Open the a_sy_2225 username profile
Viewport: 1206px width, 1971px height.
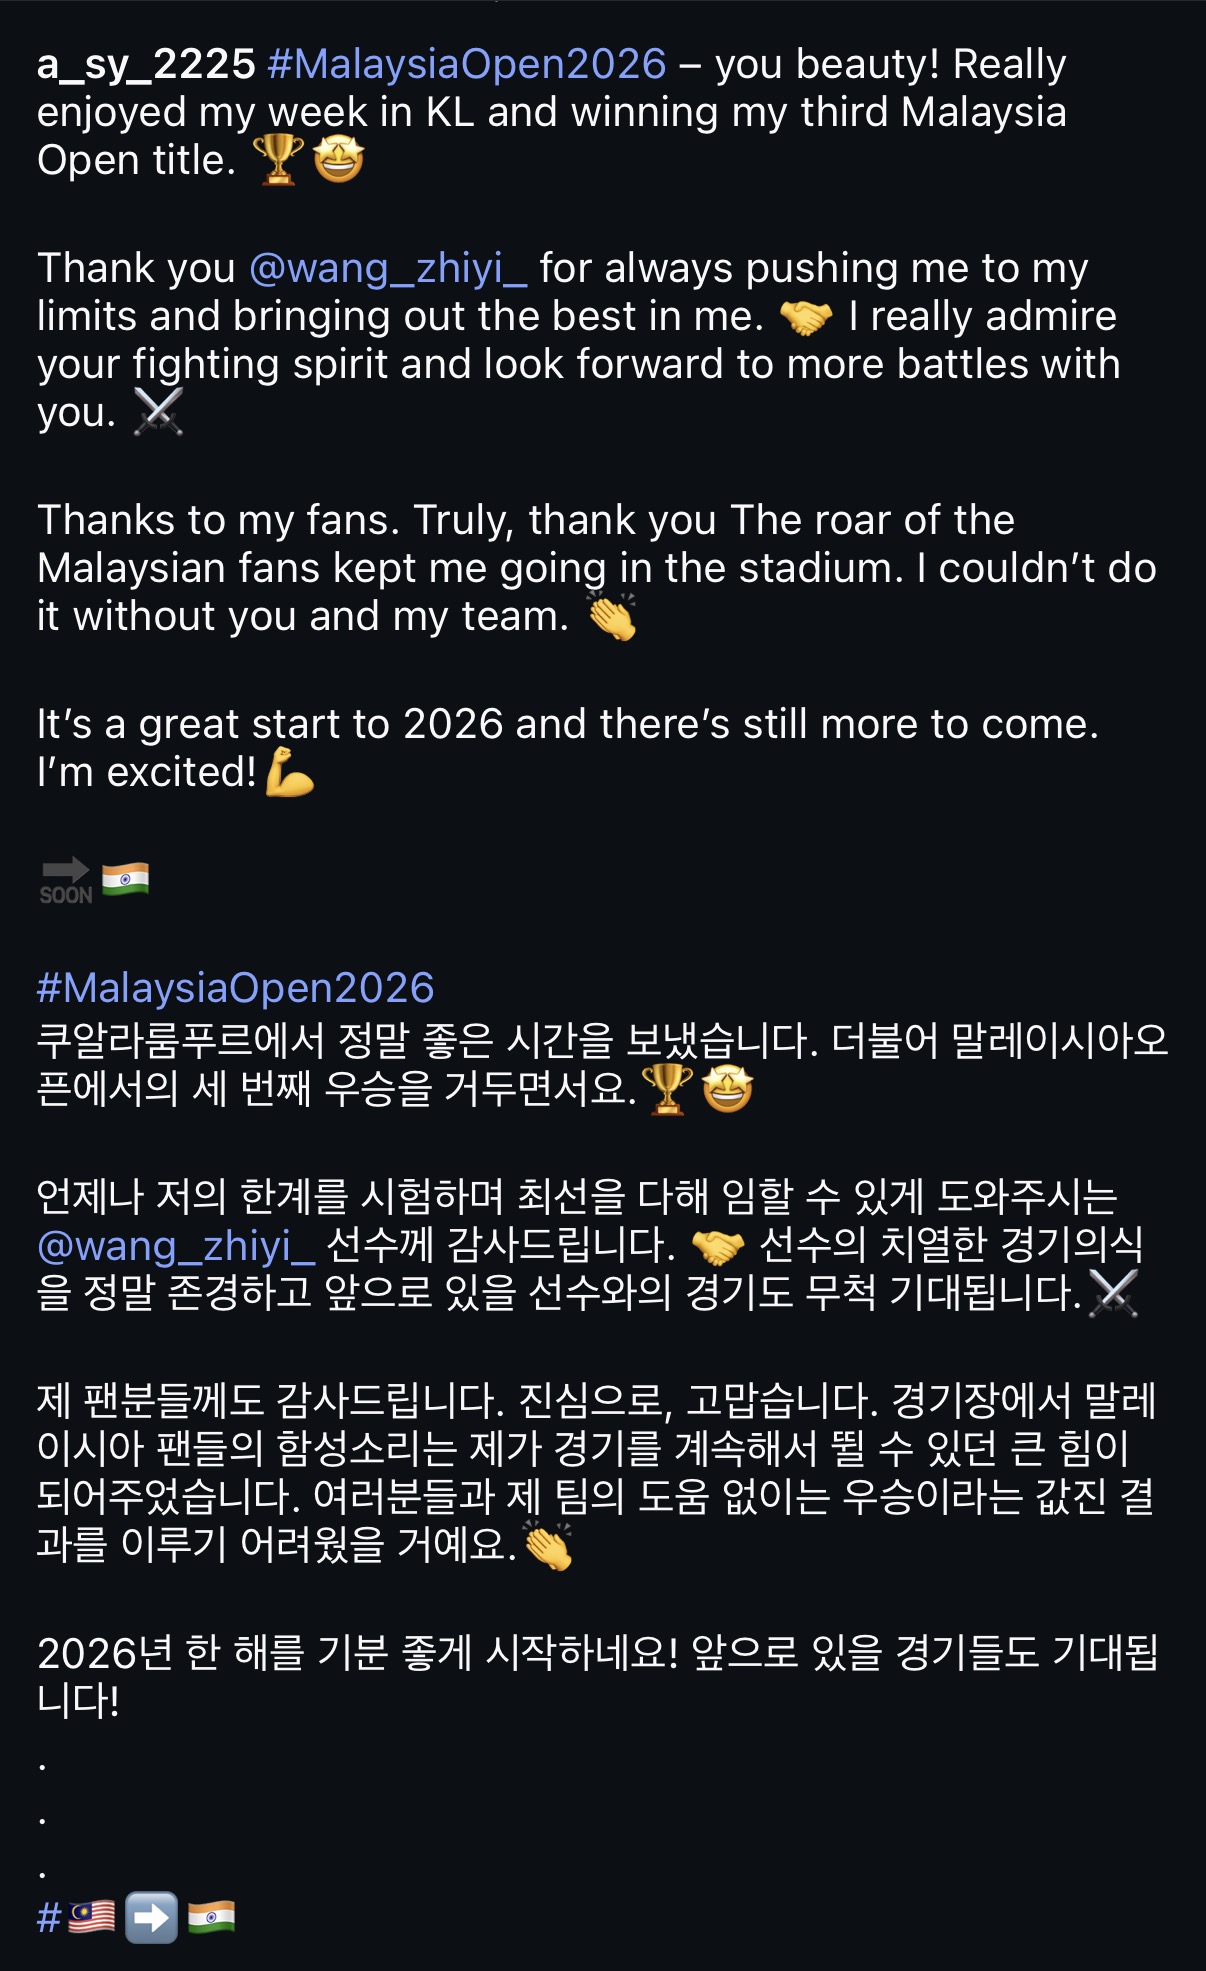146,65
